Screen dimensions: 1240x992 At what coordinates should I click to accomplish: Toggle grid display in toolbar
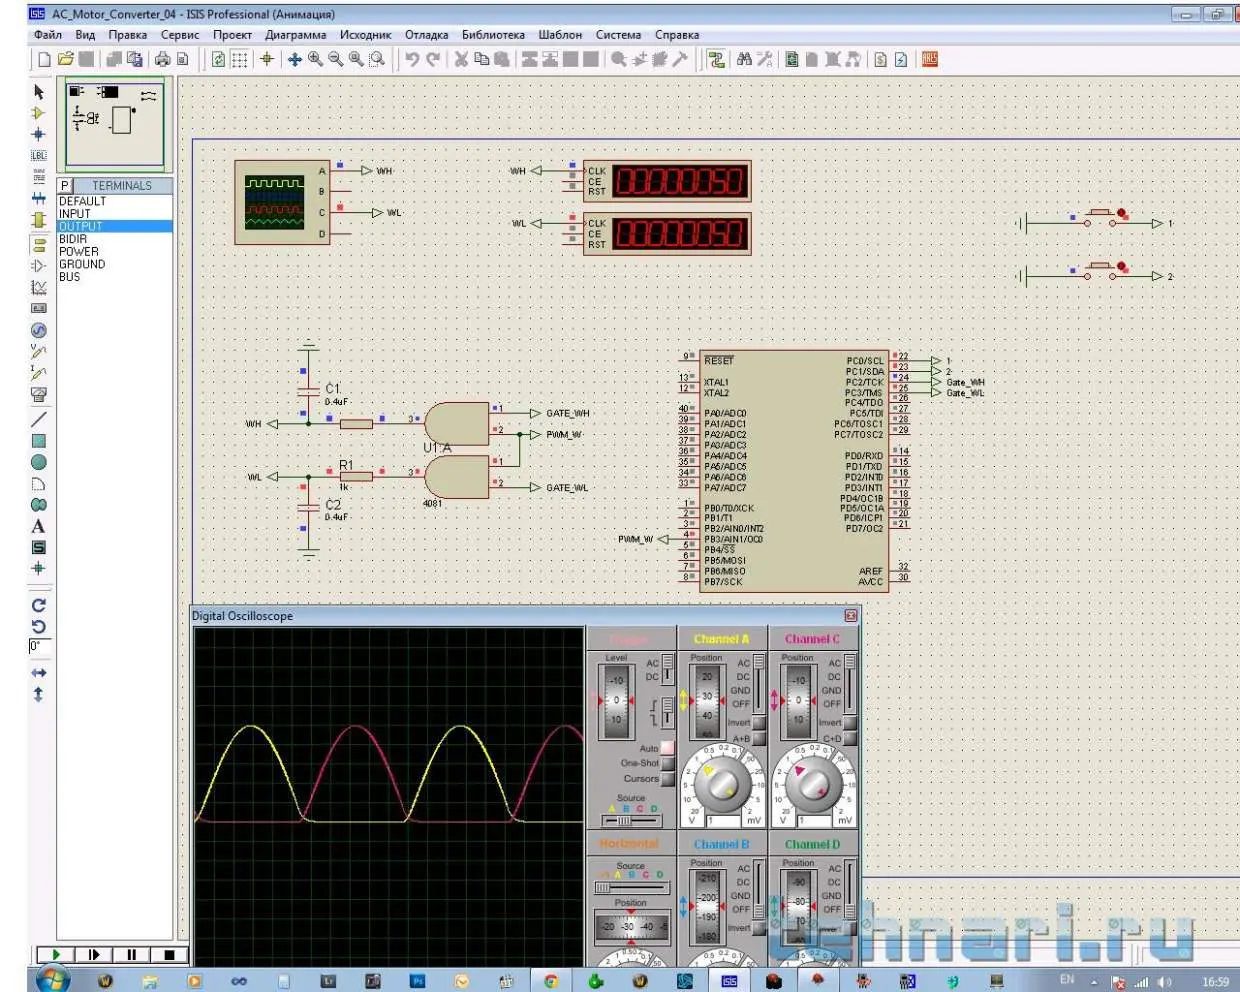coord(240,60)
